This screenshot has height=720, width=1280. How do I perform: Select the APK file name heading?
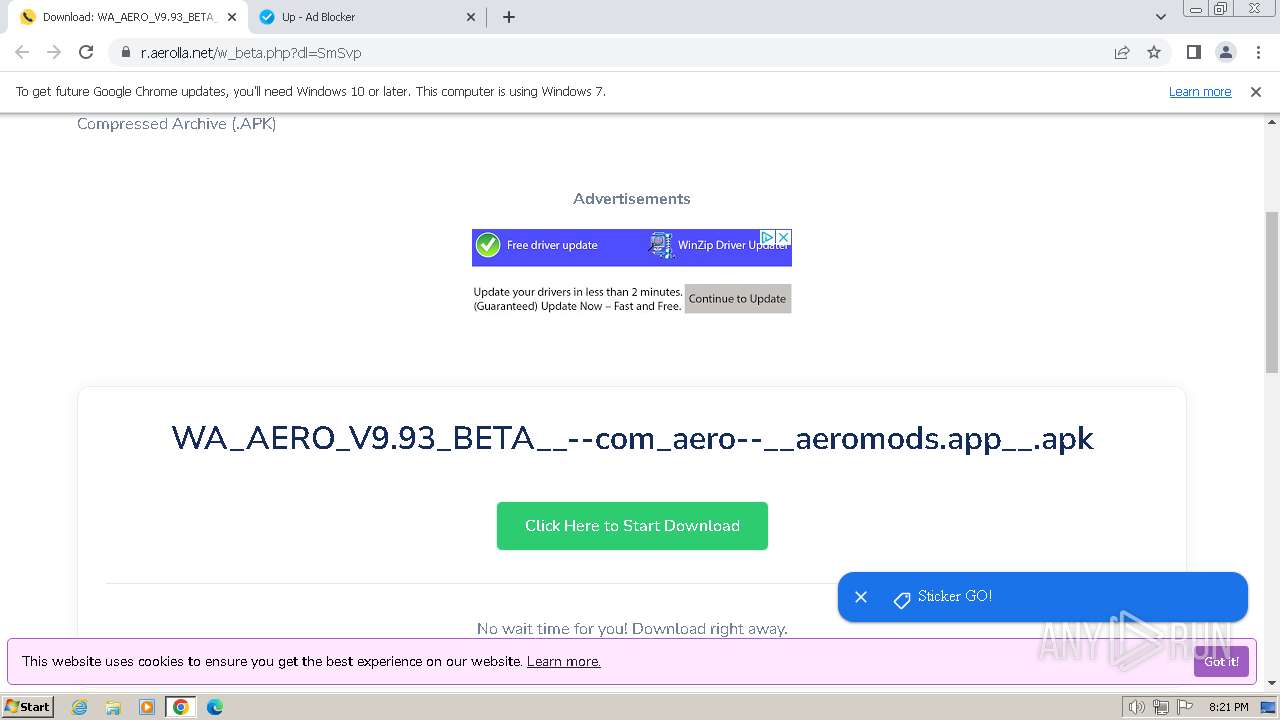[x=632, y=438]
